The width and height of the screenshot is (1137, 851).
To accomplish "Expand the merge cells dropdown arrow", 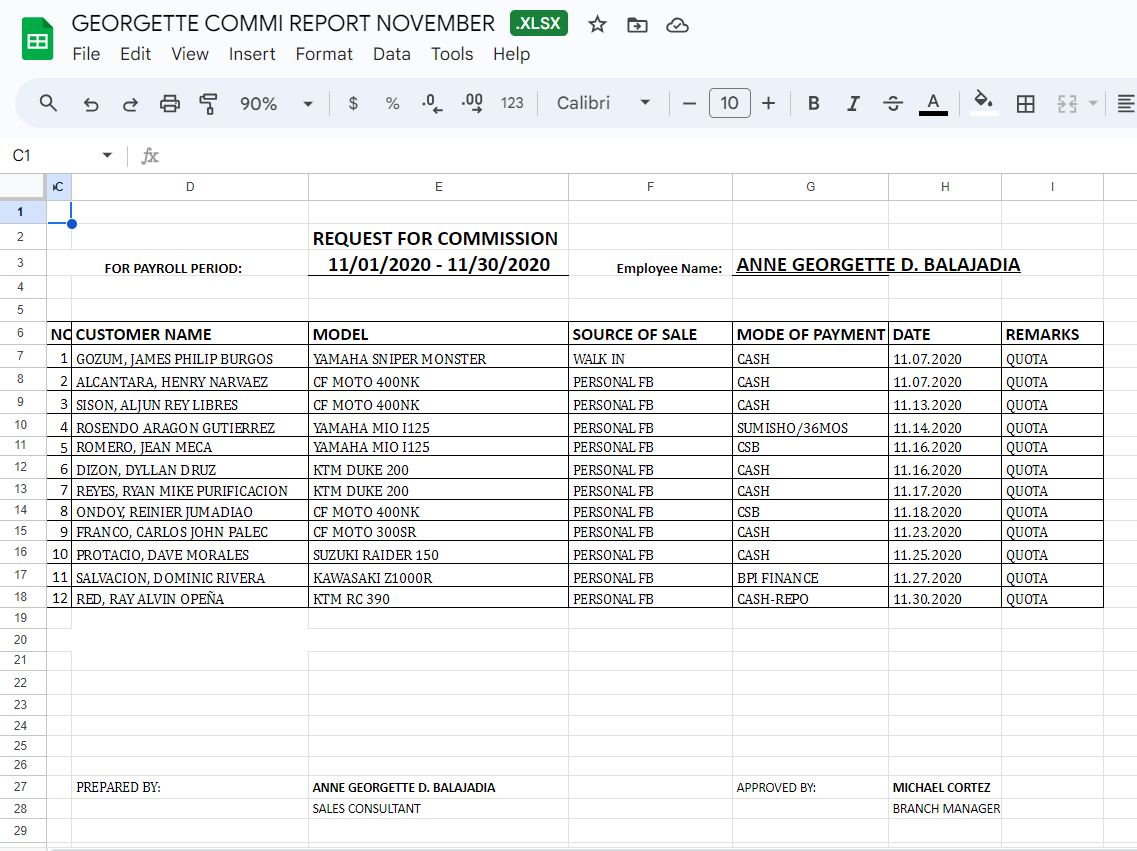I will 1093,104.
